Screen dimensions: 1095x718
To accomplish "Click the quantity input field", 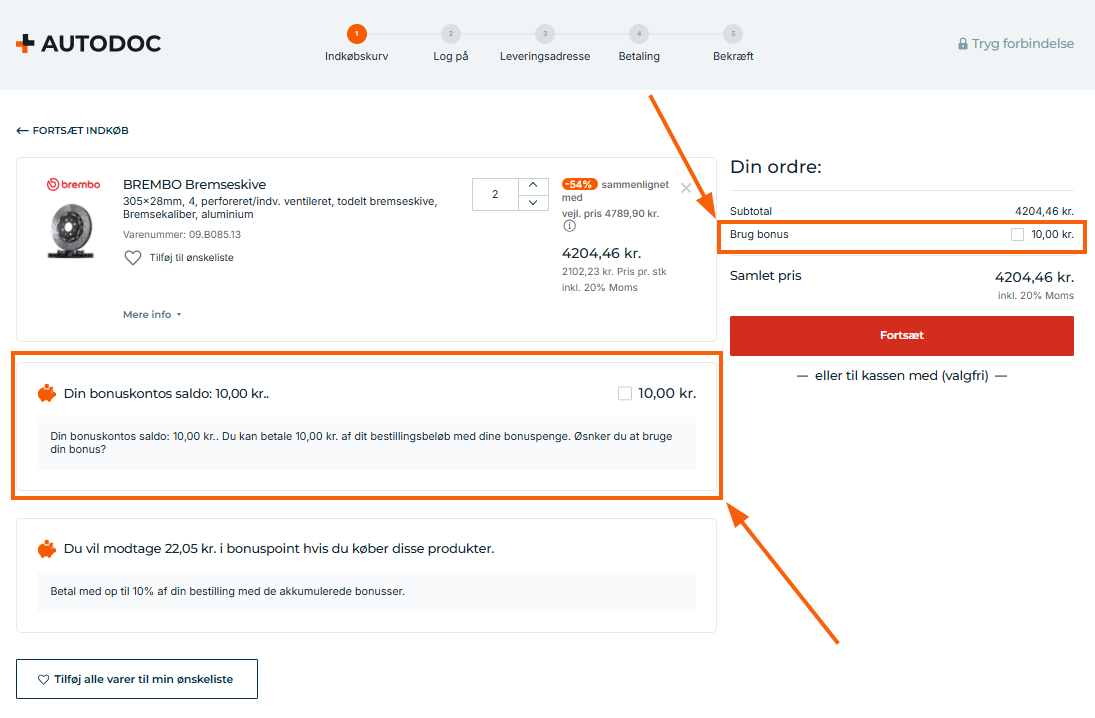I will tap(495, 194).
